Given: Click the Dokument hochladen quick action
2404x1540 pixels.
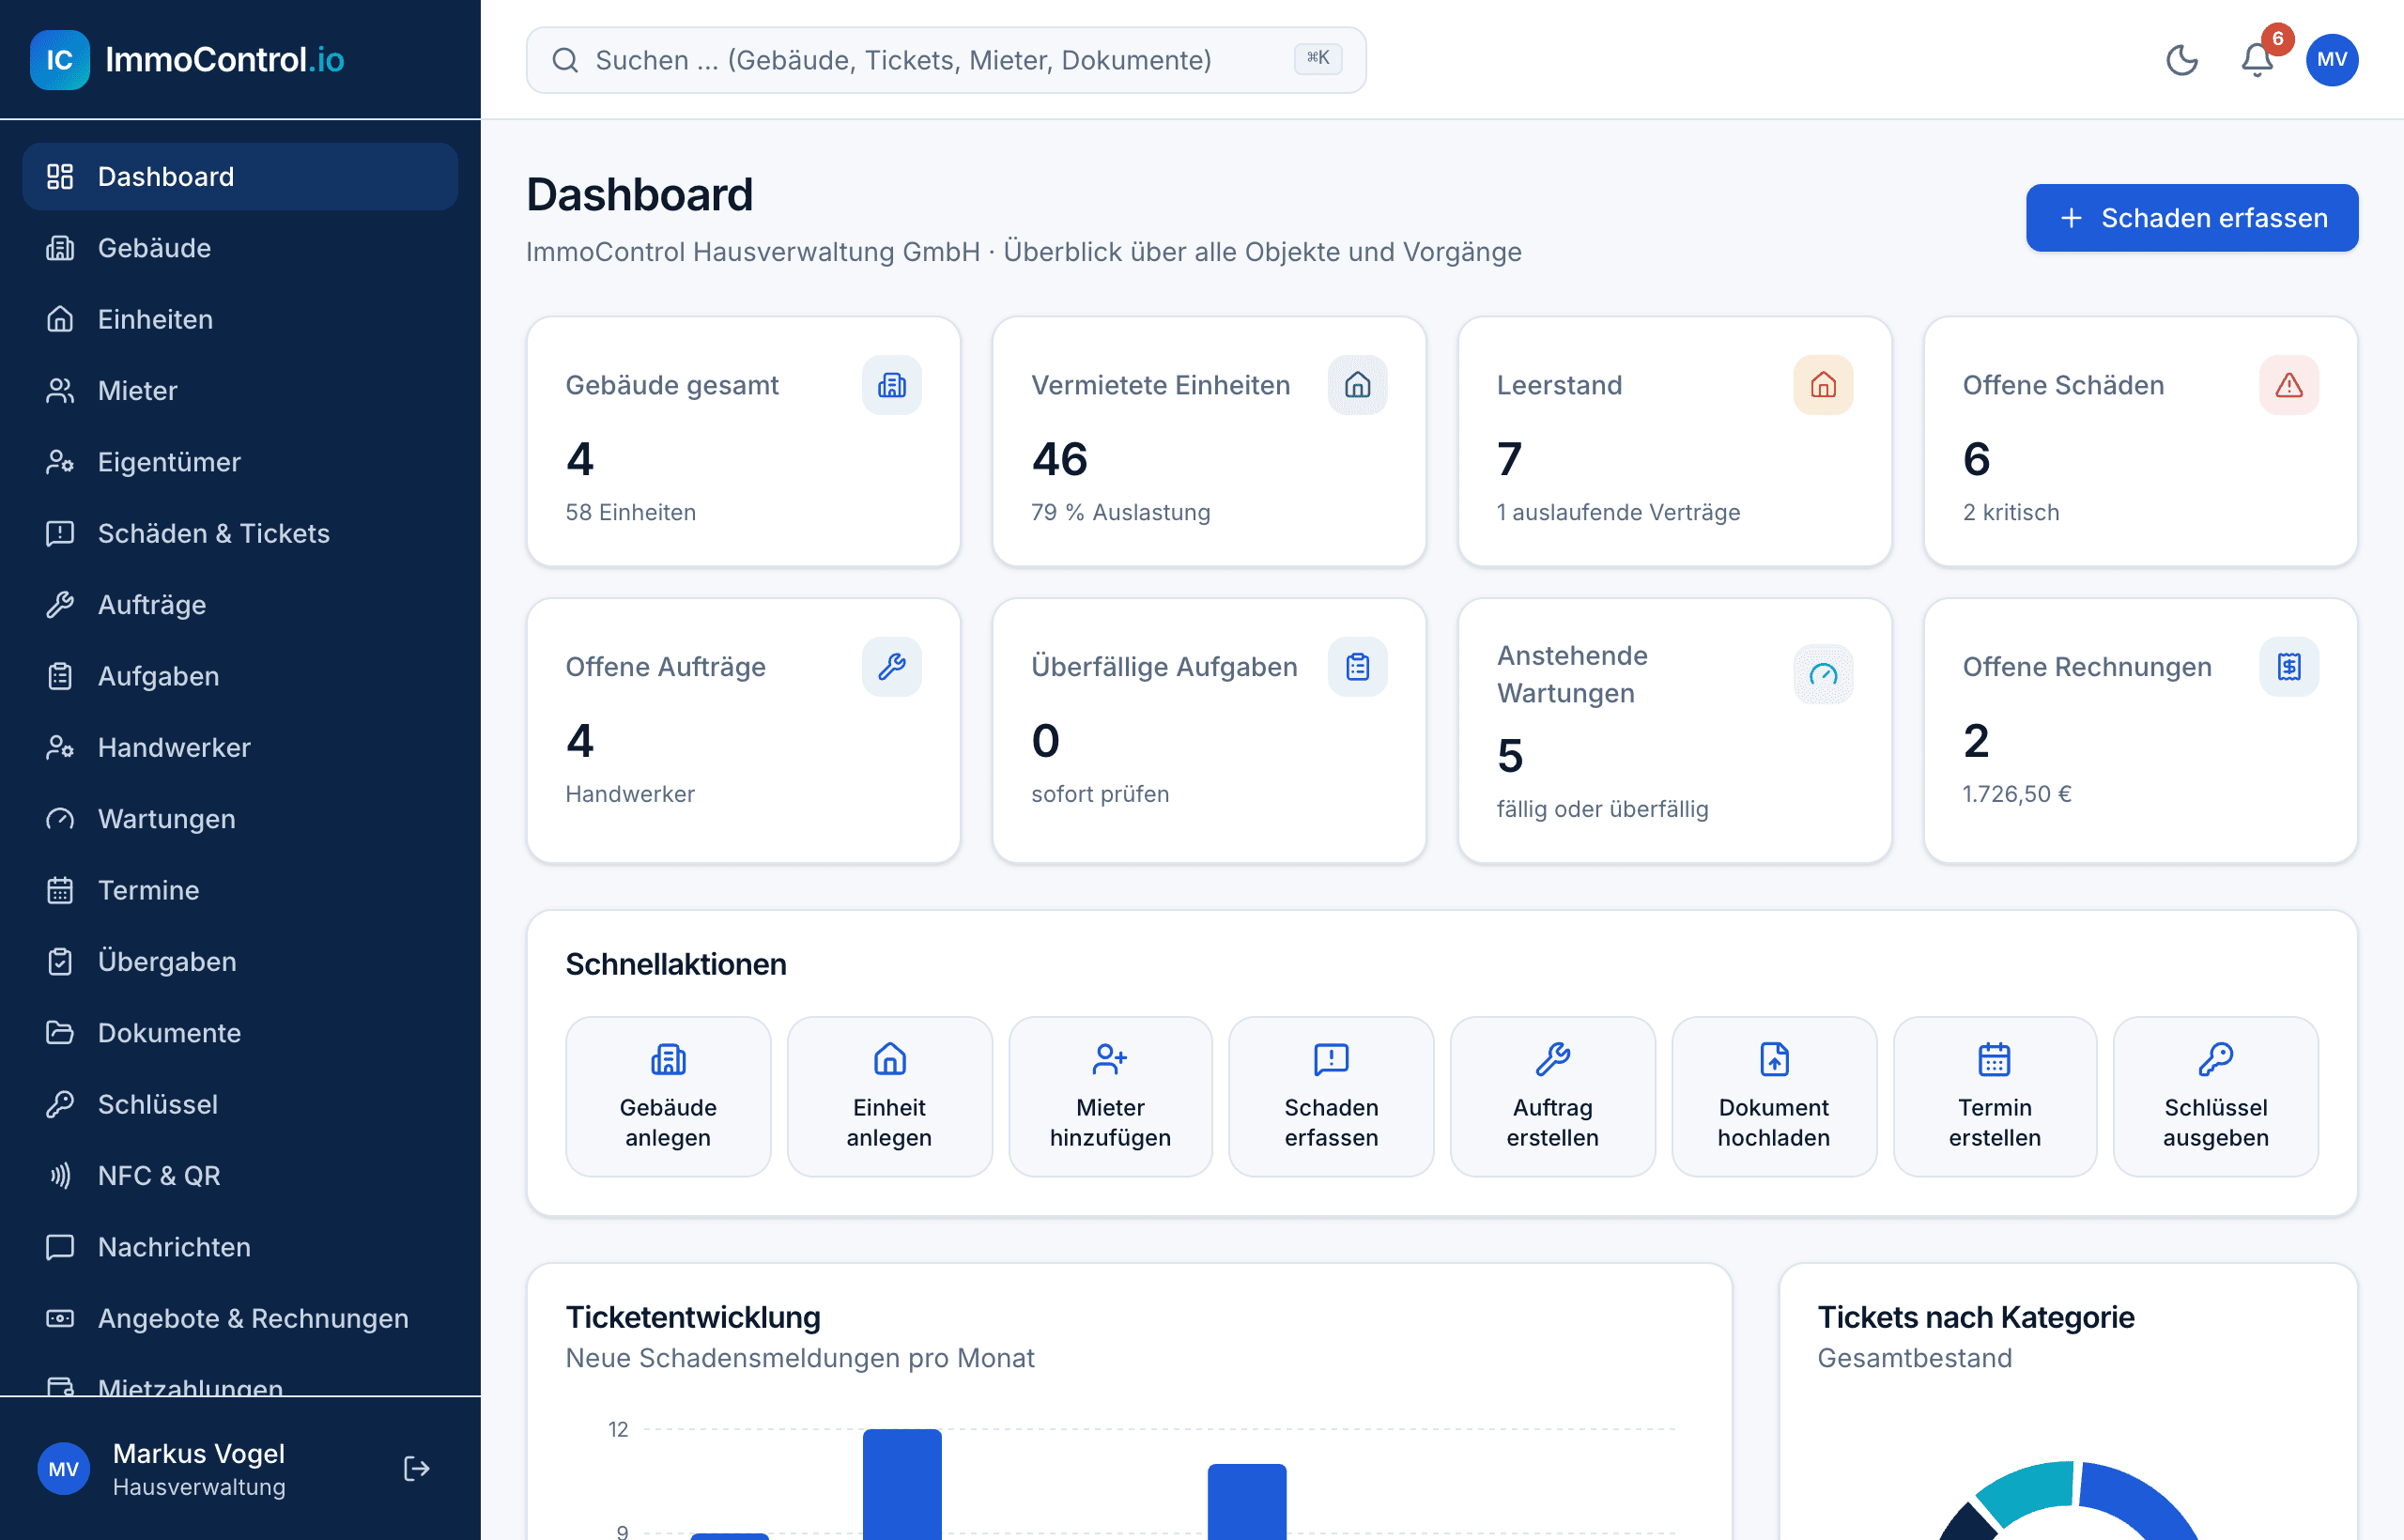Looking at the screenshot, I should 1774,1096.
